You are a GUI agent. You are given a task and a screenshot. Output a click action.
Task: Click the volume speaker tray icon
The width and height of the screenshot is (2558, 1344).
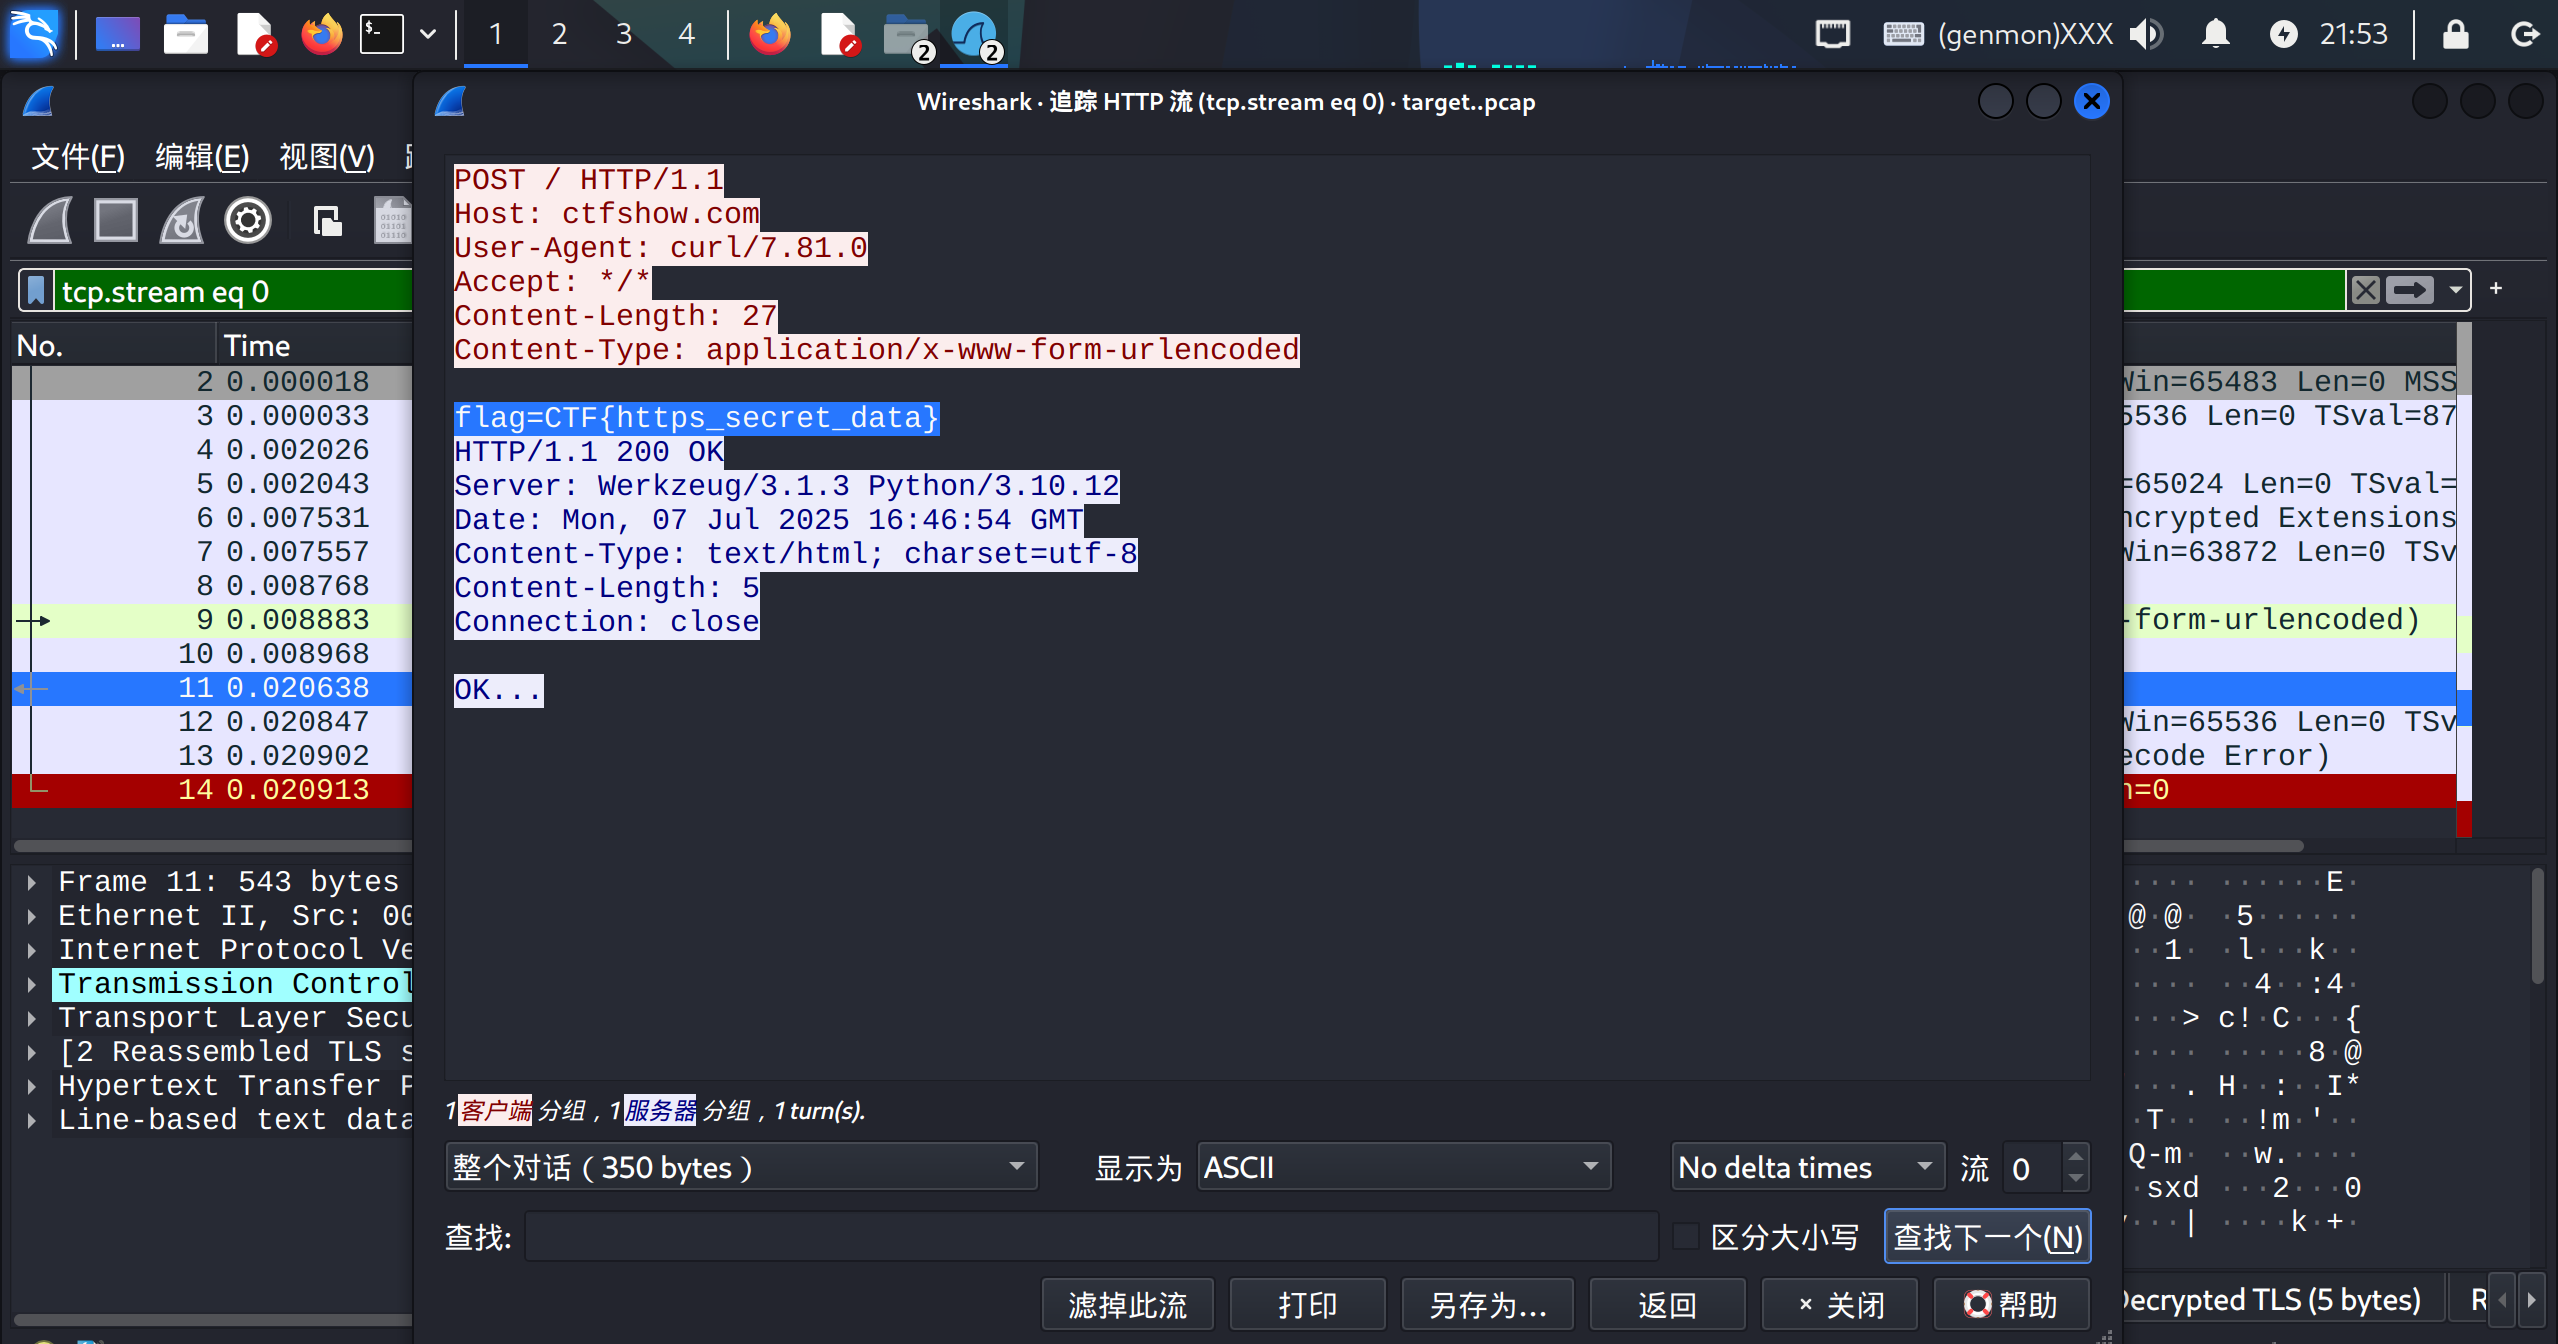point(2145,34)
